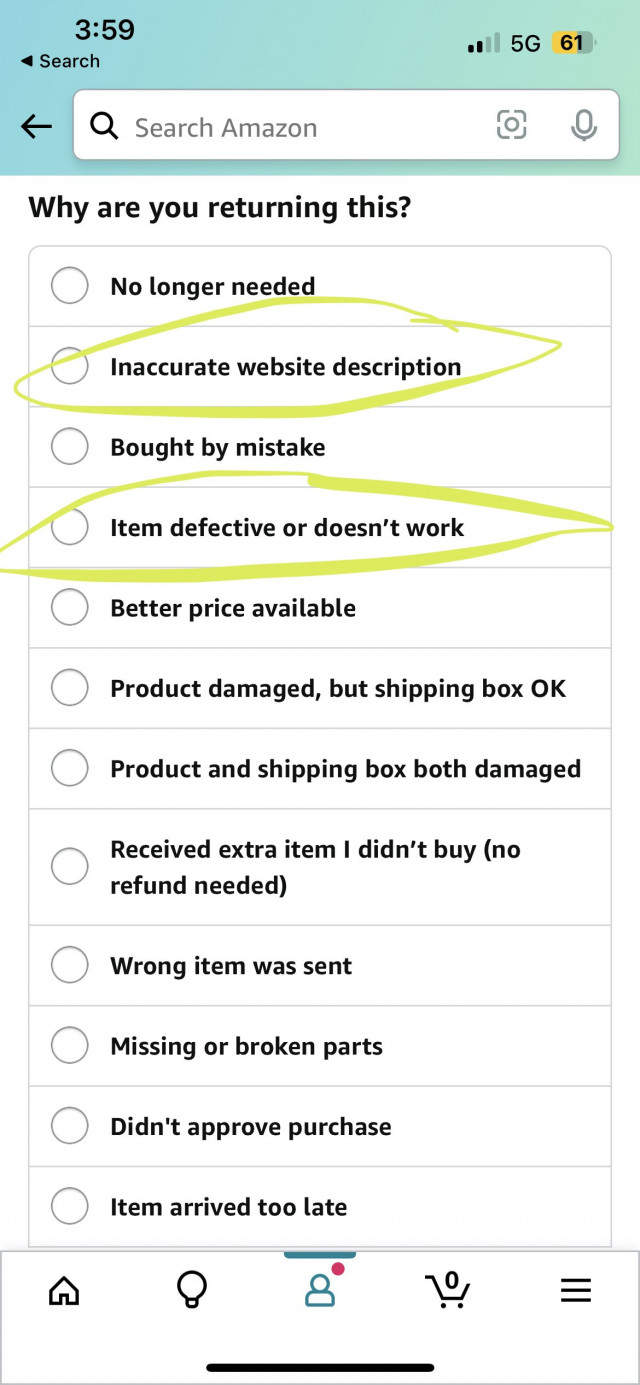Open the shopping cart icon
Viewport: 640px width, 1385px height.
tap(449, 1290)
